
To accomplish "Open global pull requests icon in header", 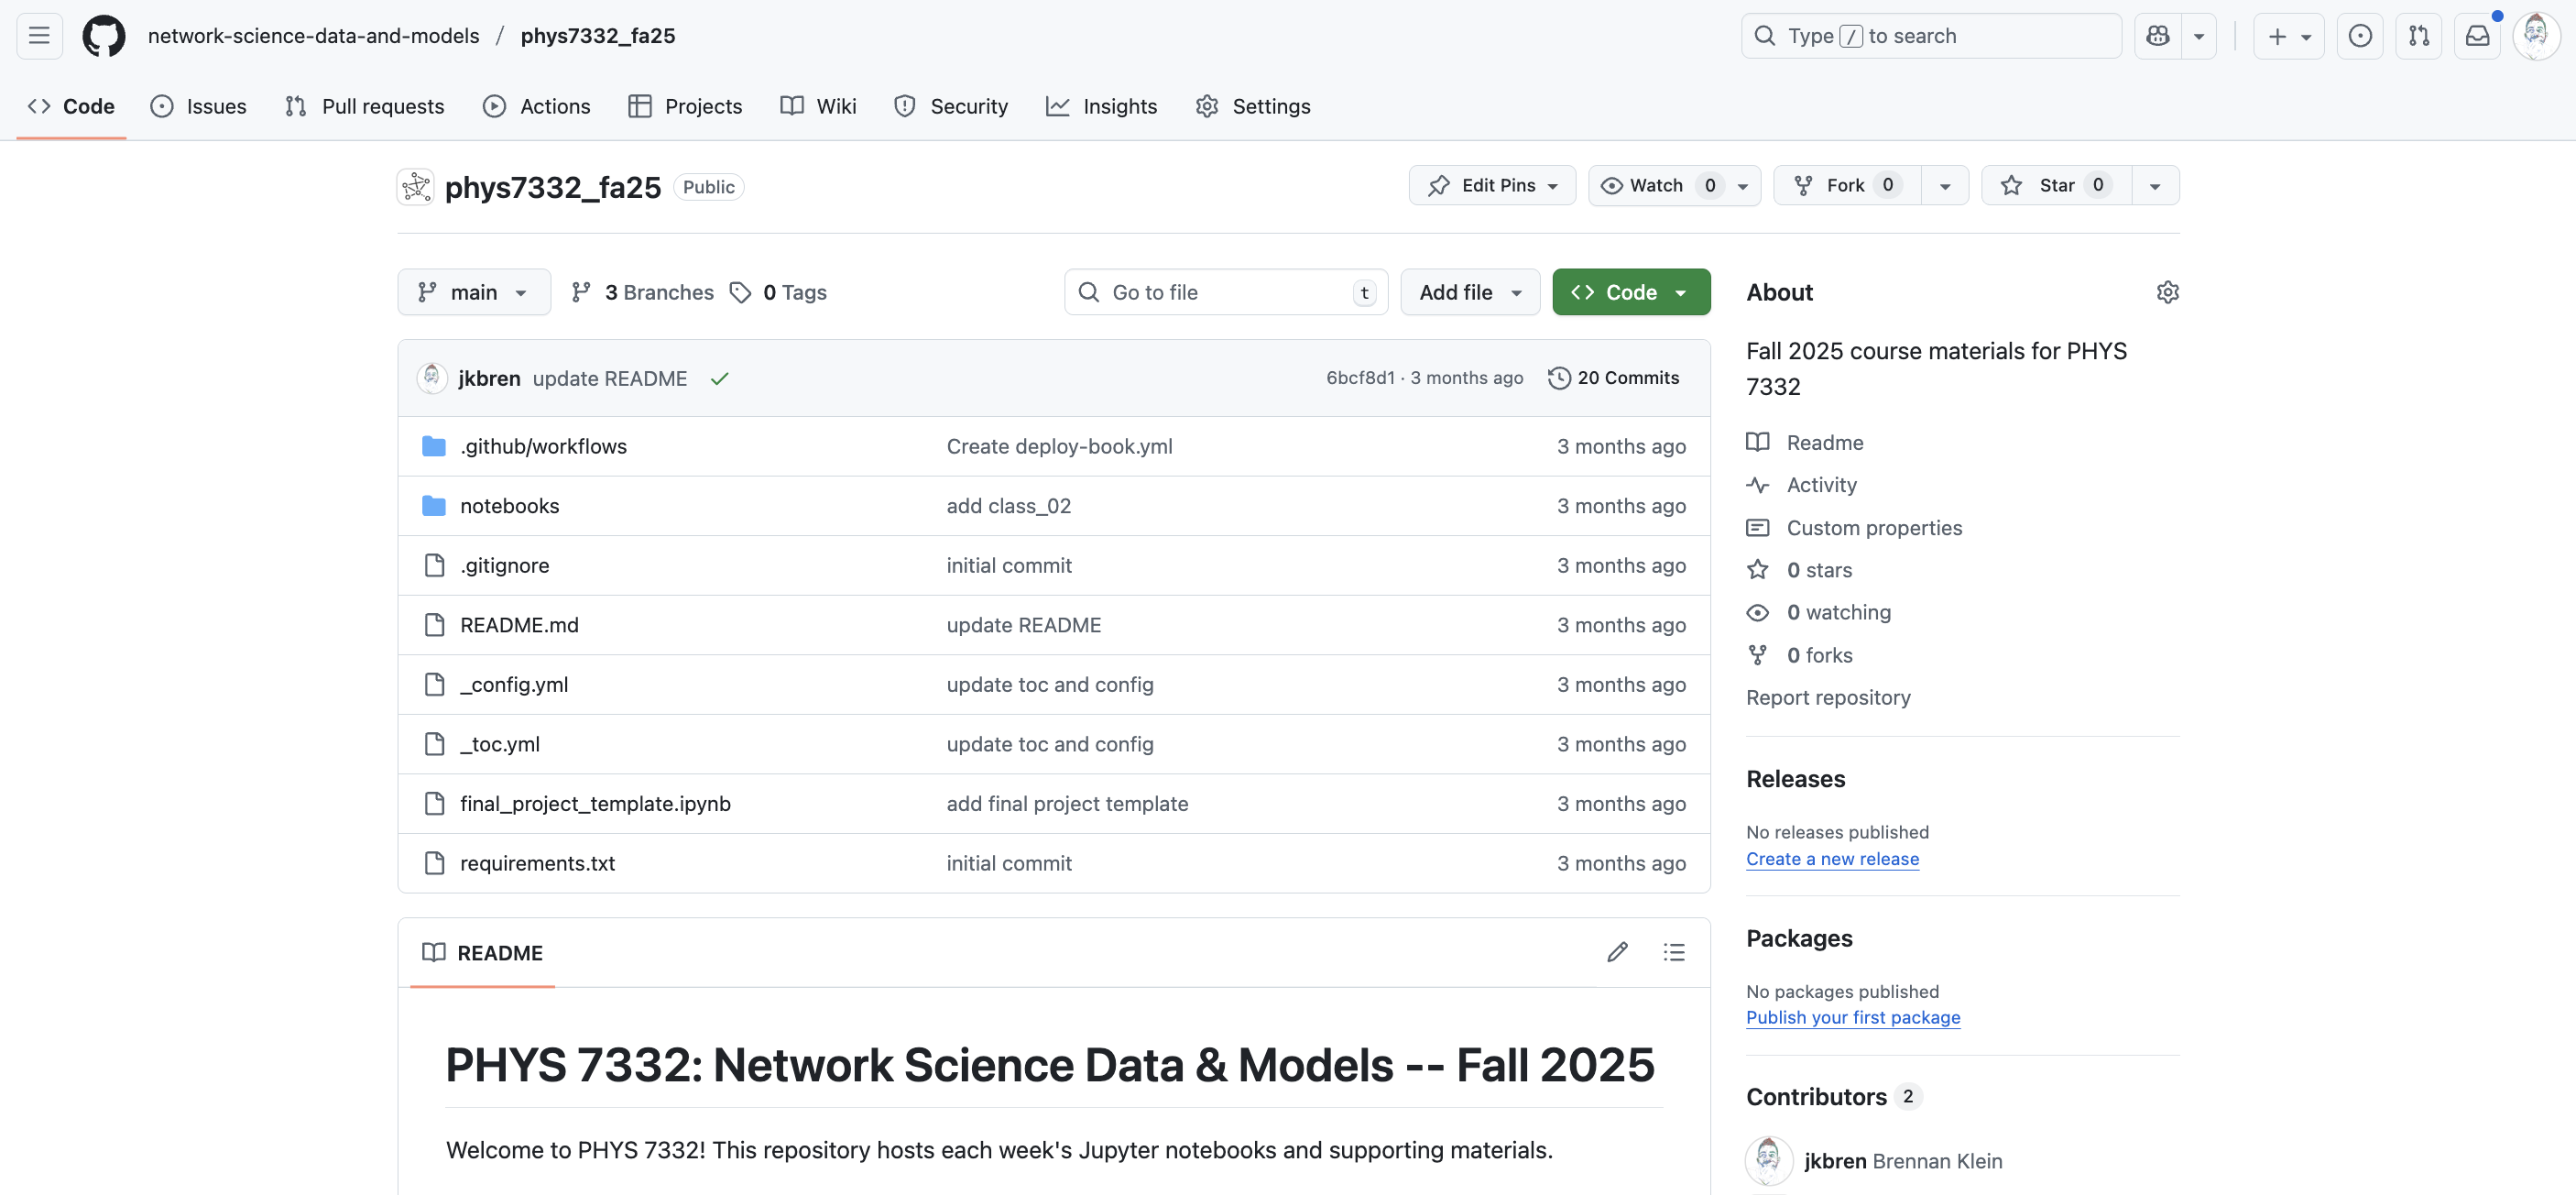I will [2418, 36].
